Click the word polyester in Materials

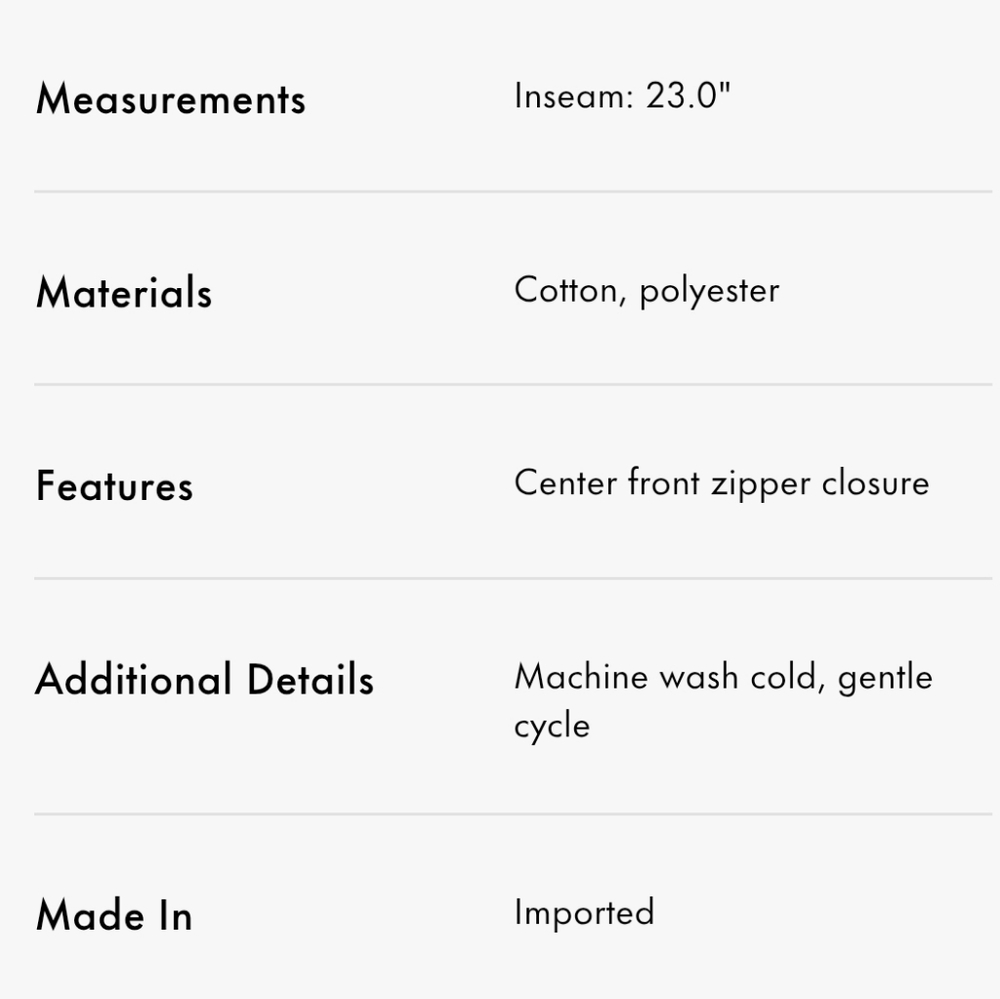[709, 292]
